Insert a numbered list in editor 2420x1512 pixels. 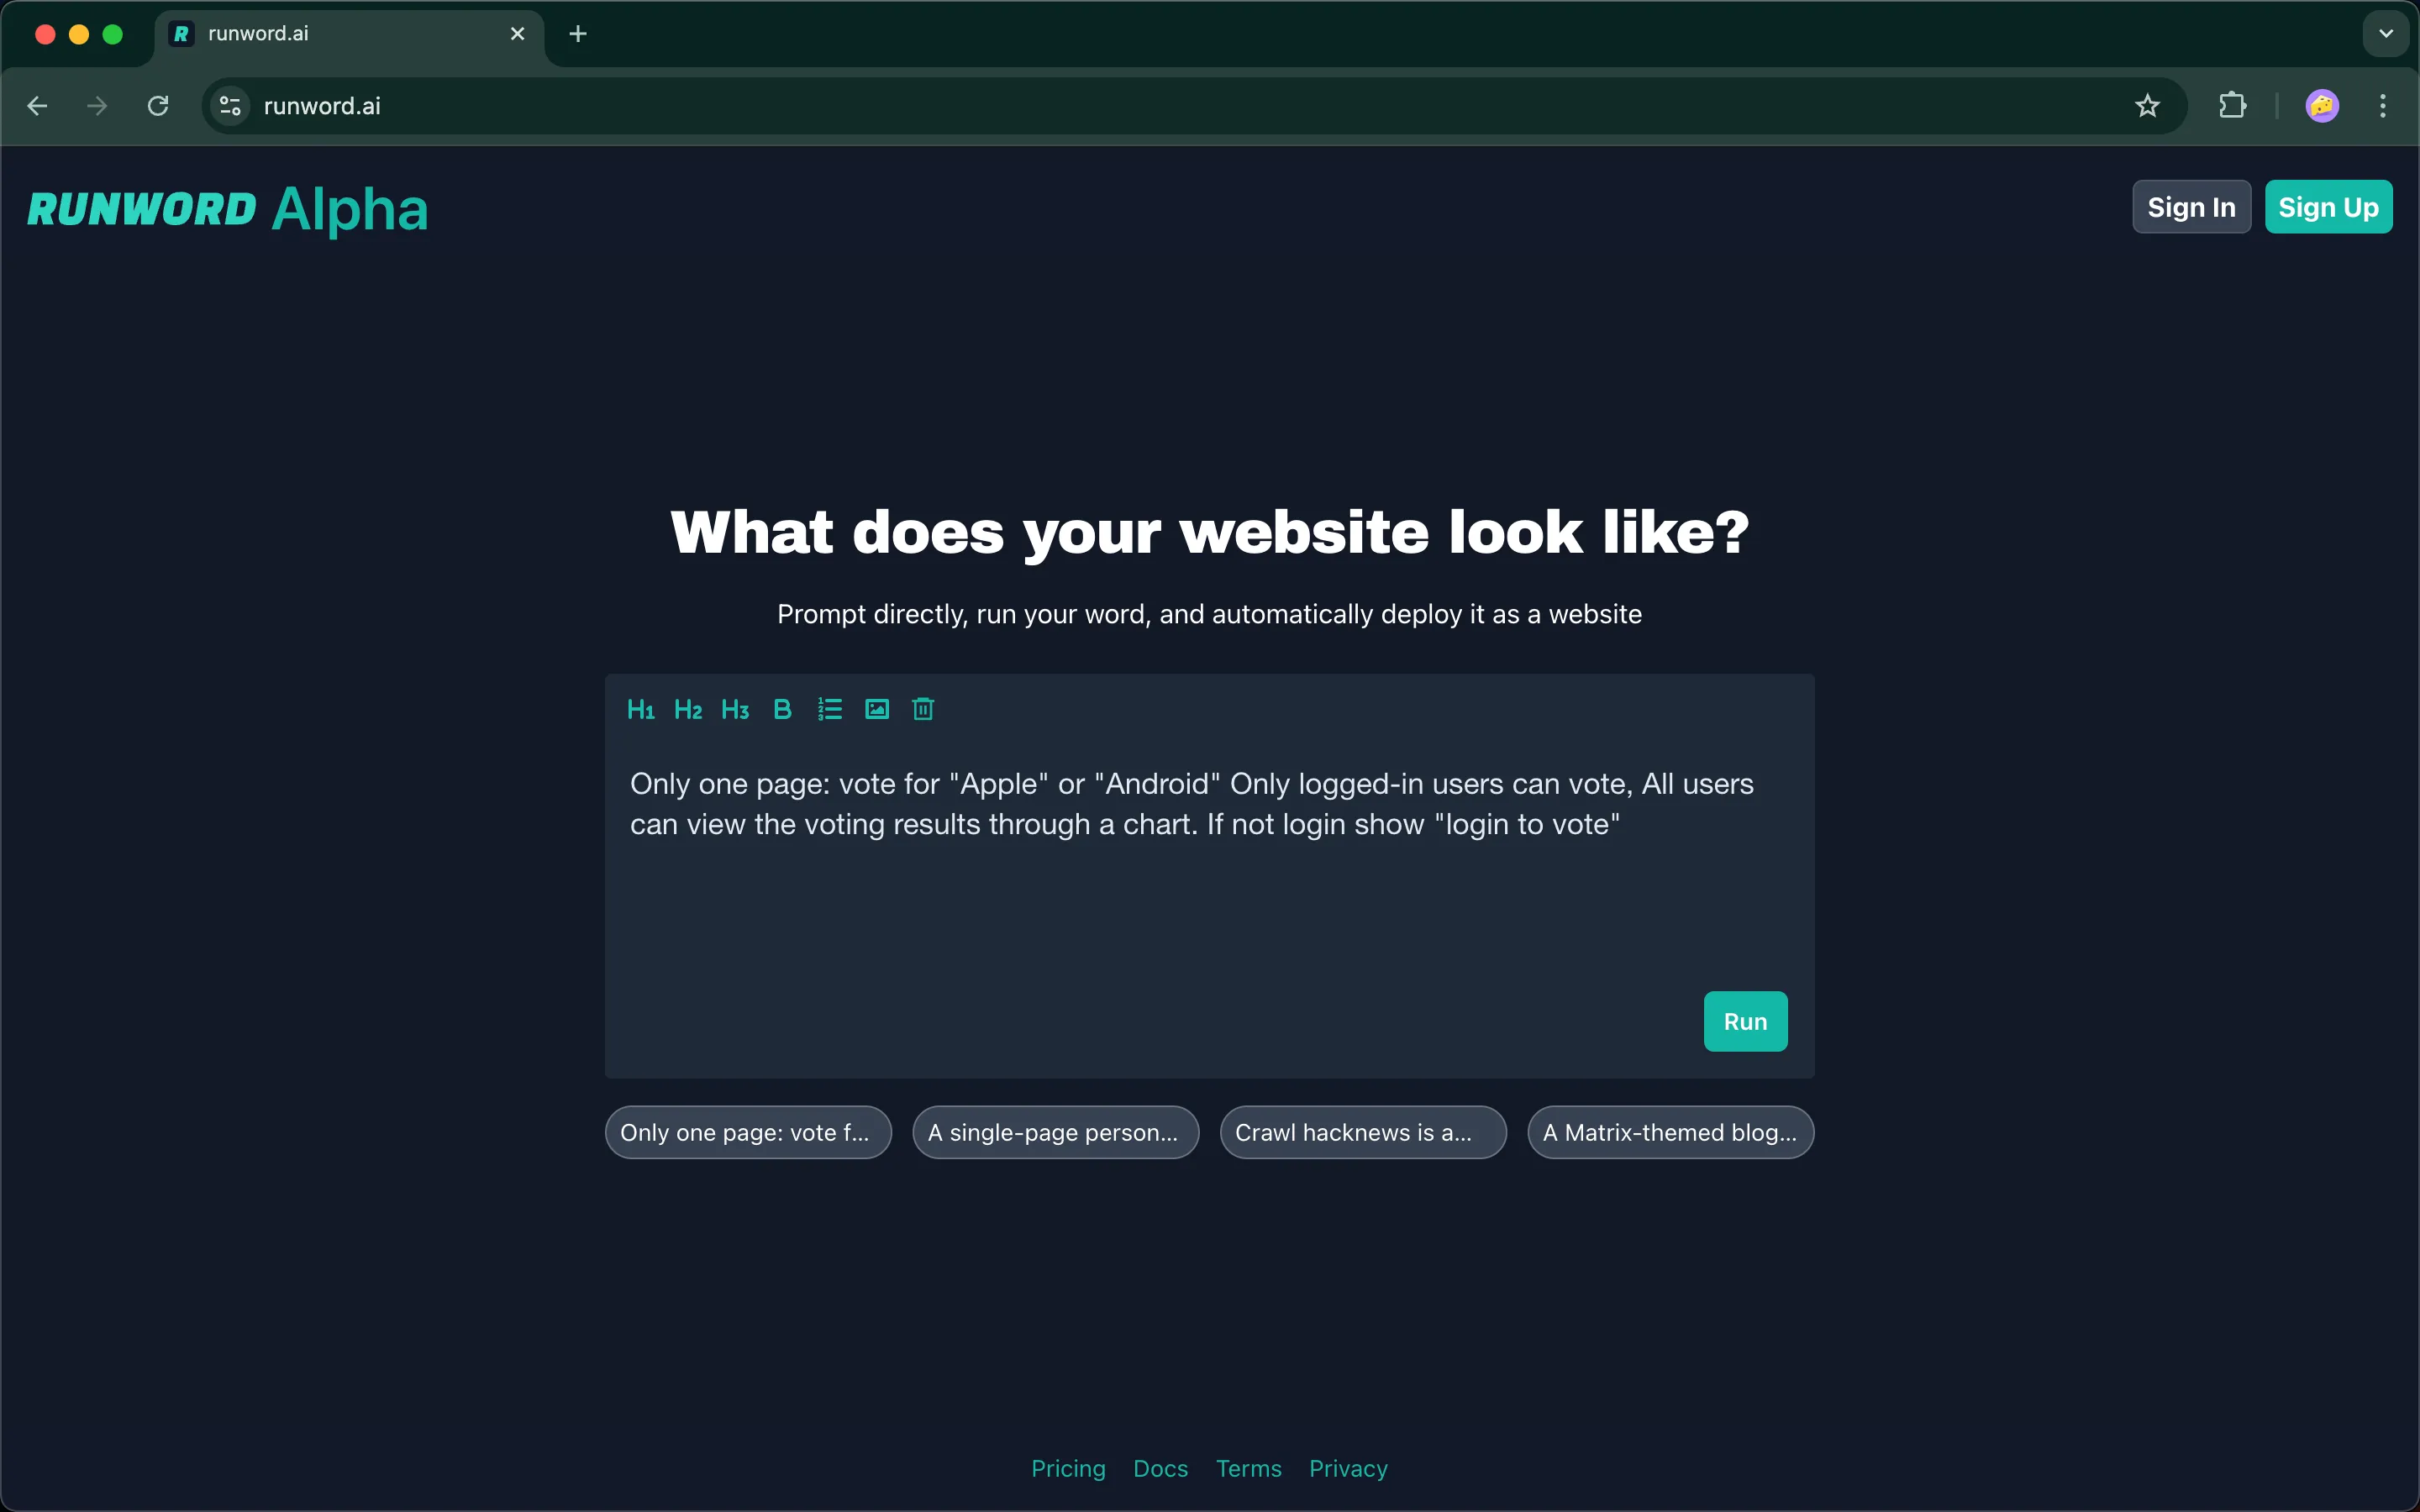tap(829, 710)
